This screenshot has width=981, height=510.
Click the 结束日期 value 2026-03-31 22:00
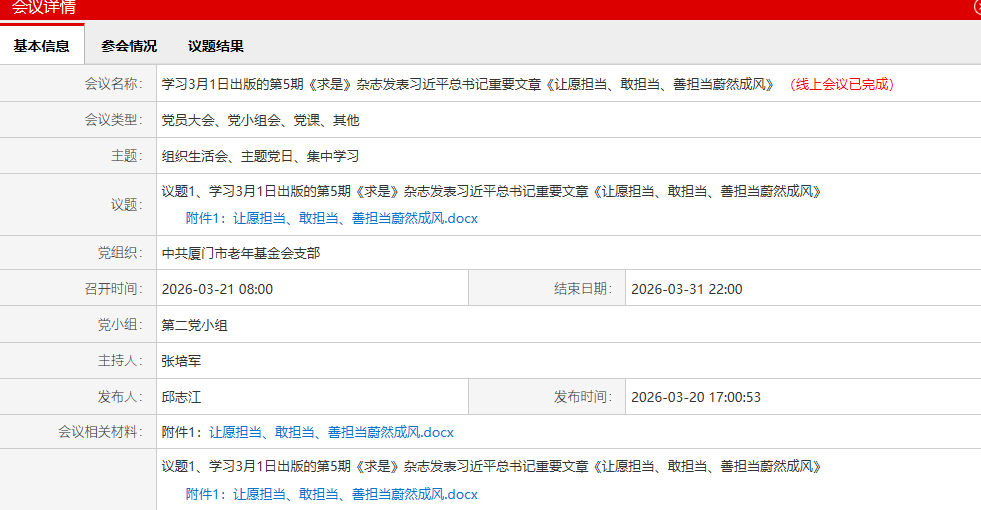[686, 289]
